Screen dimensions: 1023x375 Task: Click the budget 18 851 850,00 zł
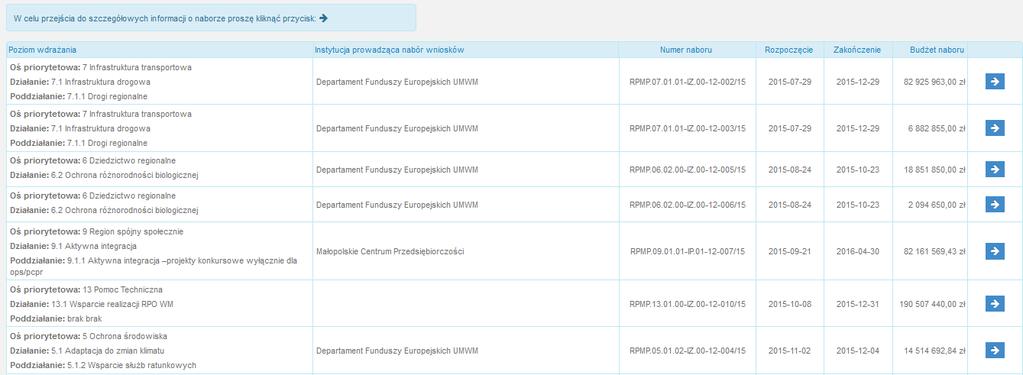click(x=934, y=170)
